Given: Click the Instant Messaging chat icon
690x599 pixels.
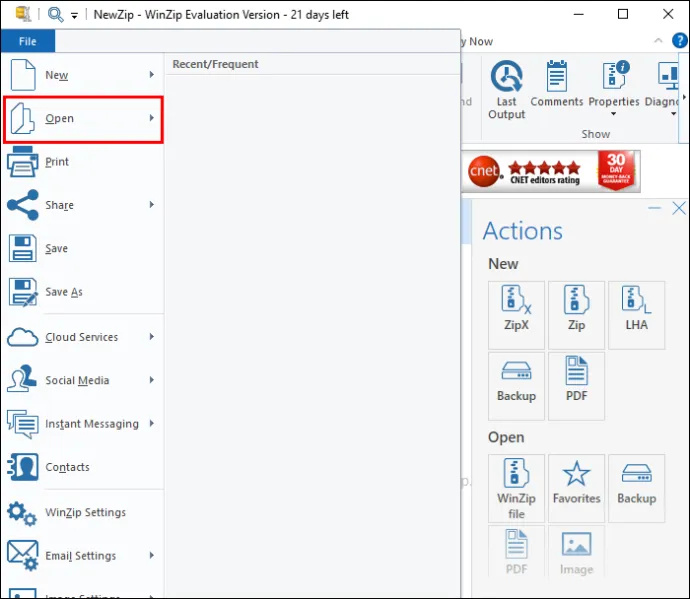Looking at the screenshot, I should tap(22, 423).
